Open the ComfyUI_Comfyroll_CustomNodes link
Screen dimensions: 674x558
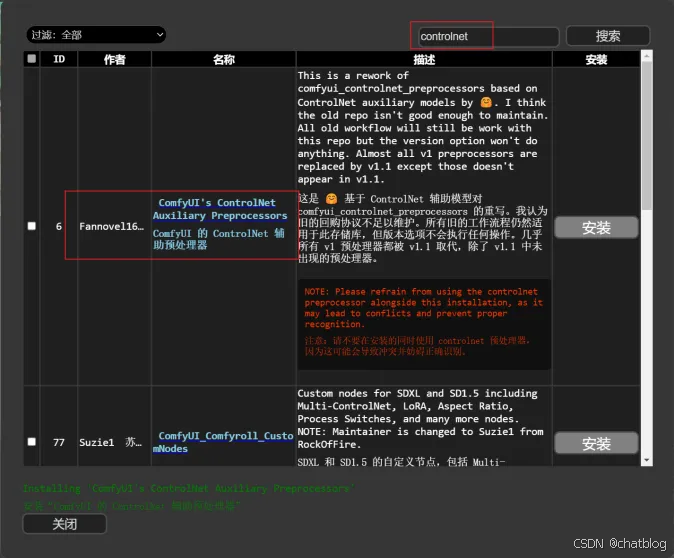coord(223,442)
